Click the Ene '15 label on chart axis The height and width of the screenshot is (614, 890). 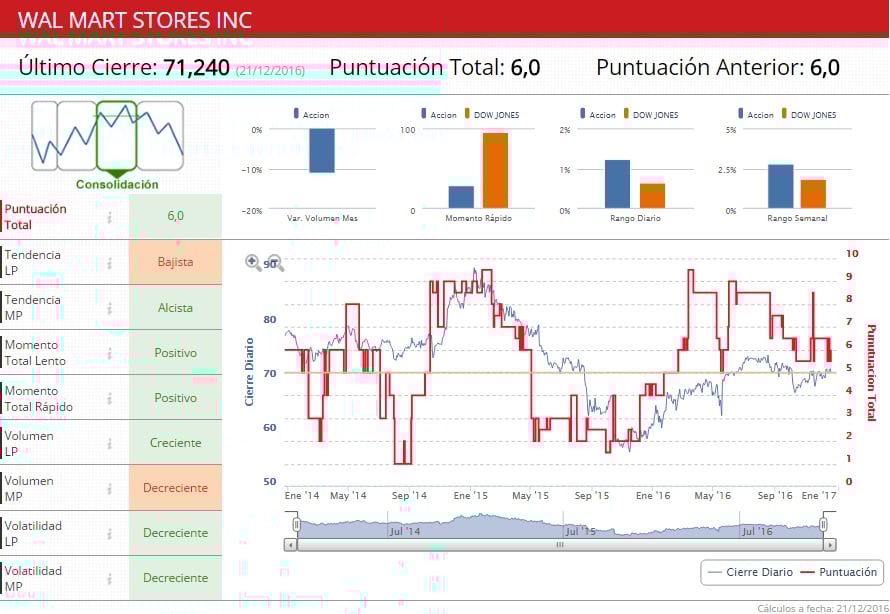tap(471, 495)
